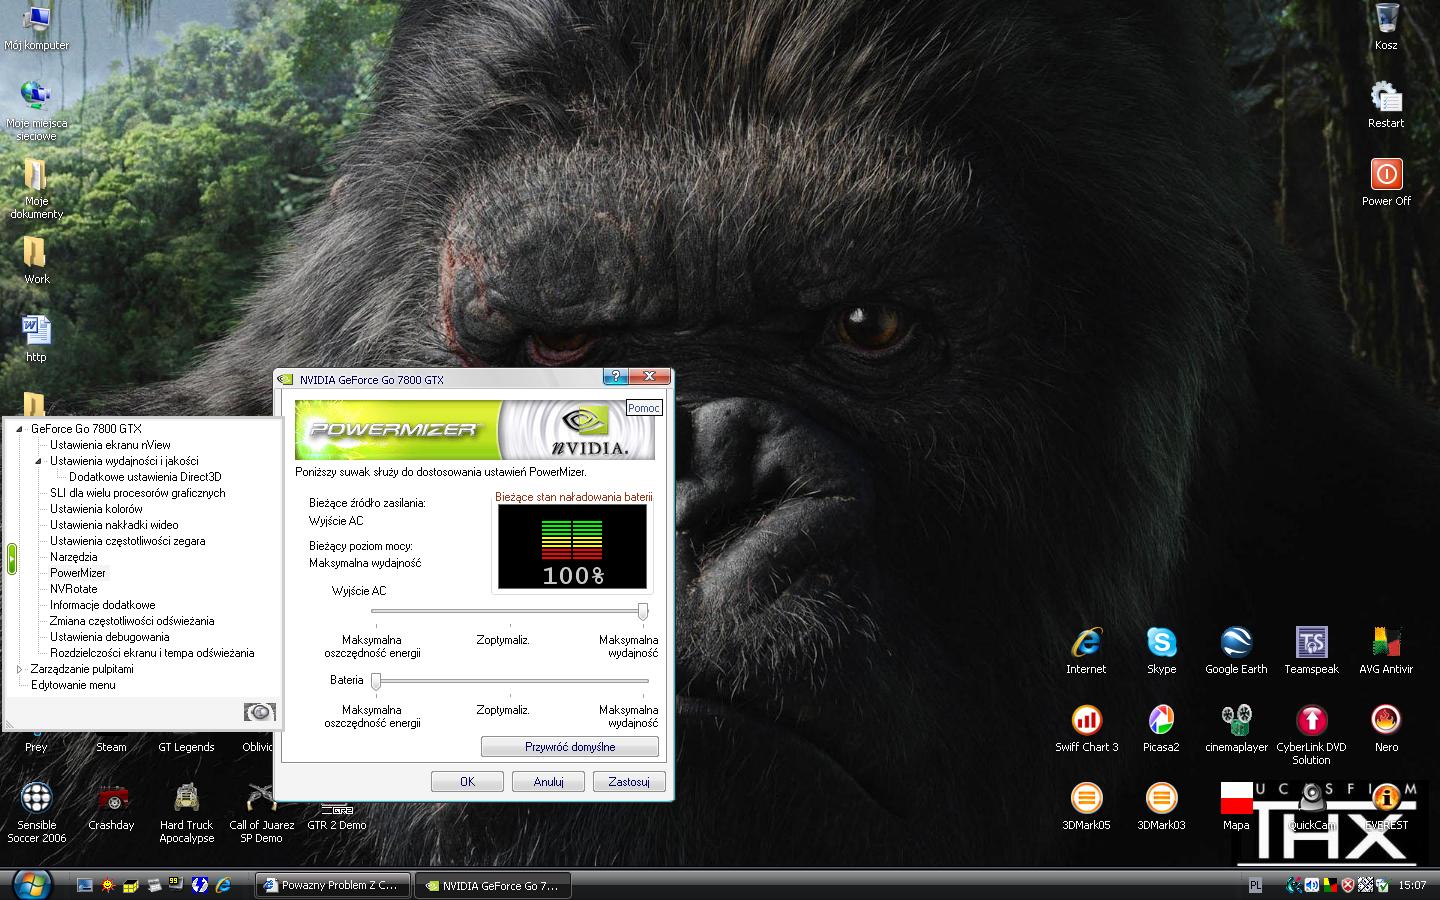Click the Przywróć domyślne button
The height and width of the screenshot is (900, 1440).
570,747
